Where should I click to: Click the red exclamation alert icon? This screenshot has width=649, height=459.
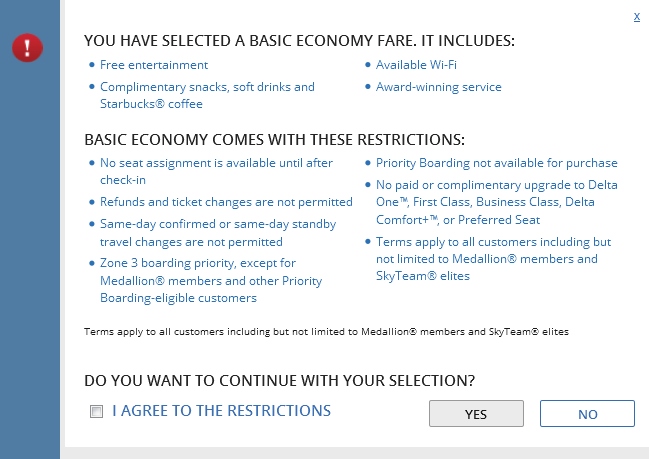tap(28, 47)
